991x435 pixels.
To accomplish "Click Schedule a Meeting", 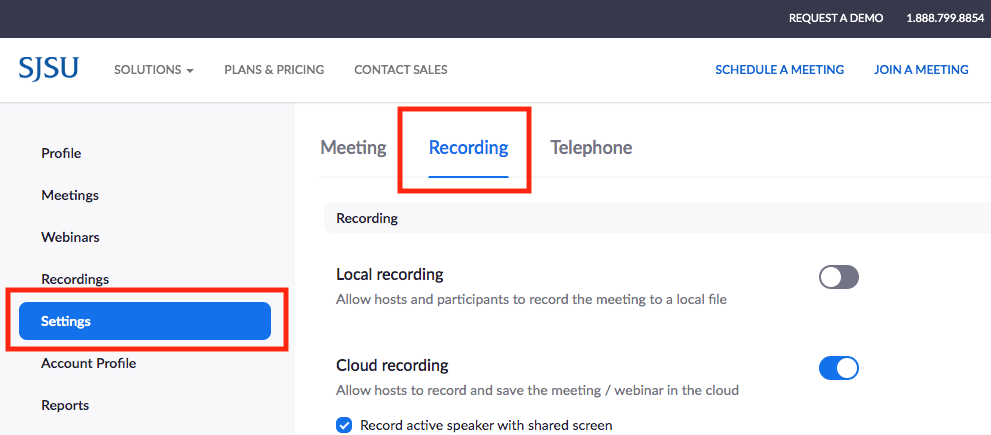I will pos(779,70).
